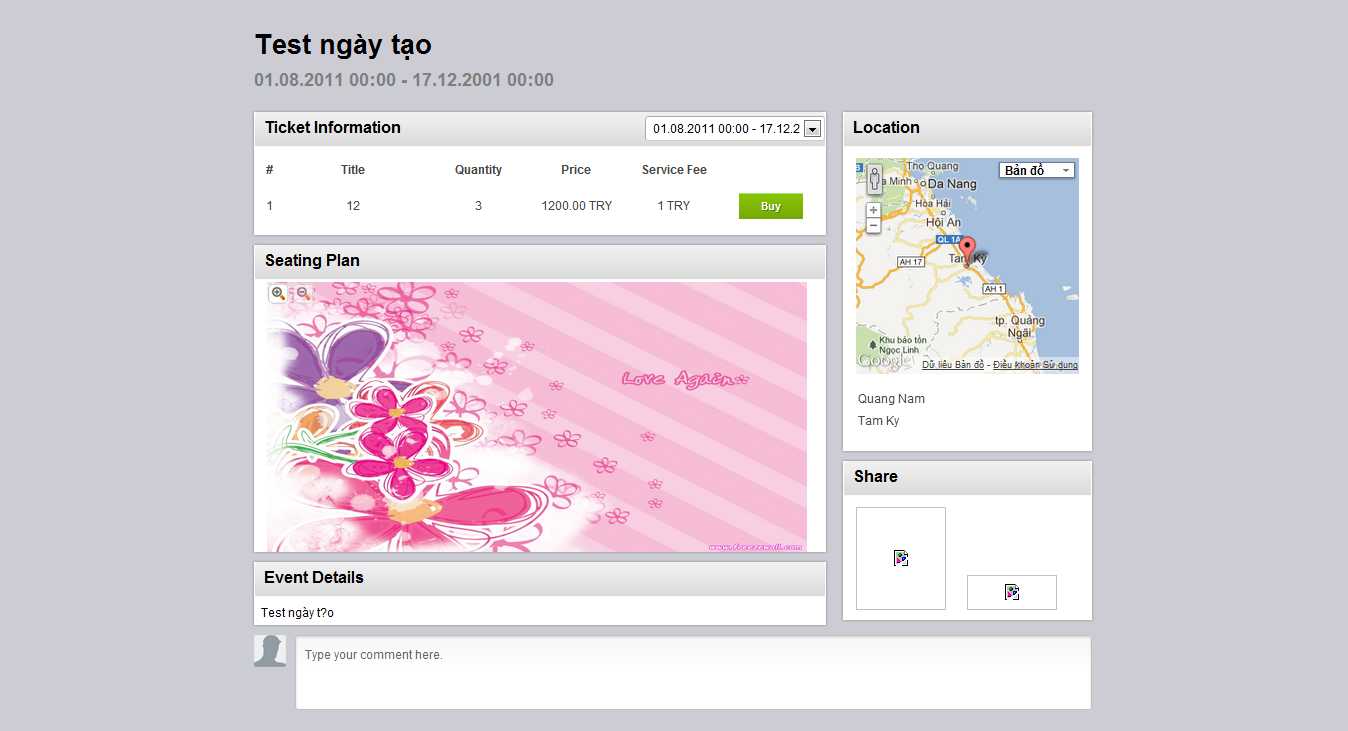Screen dimensions: 1348x731
Task: Click the event date range subtitle
Action: [x=404, y=80]
